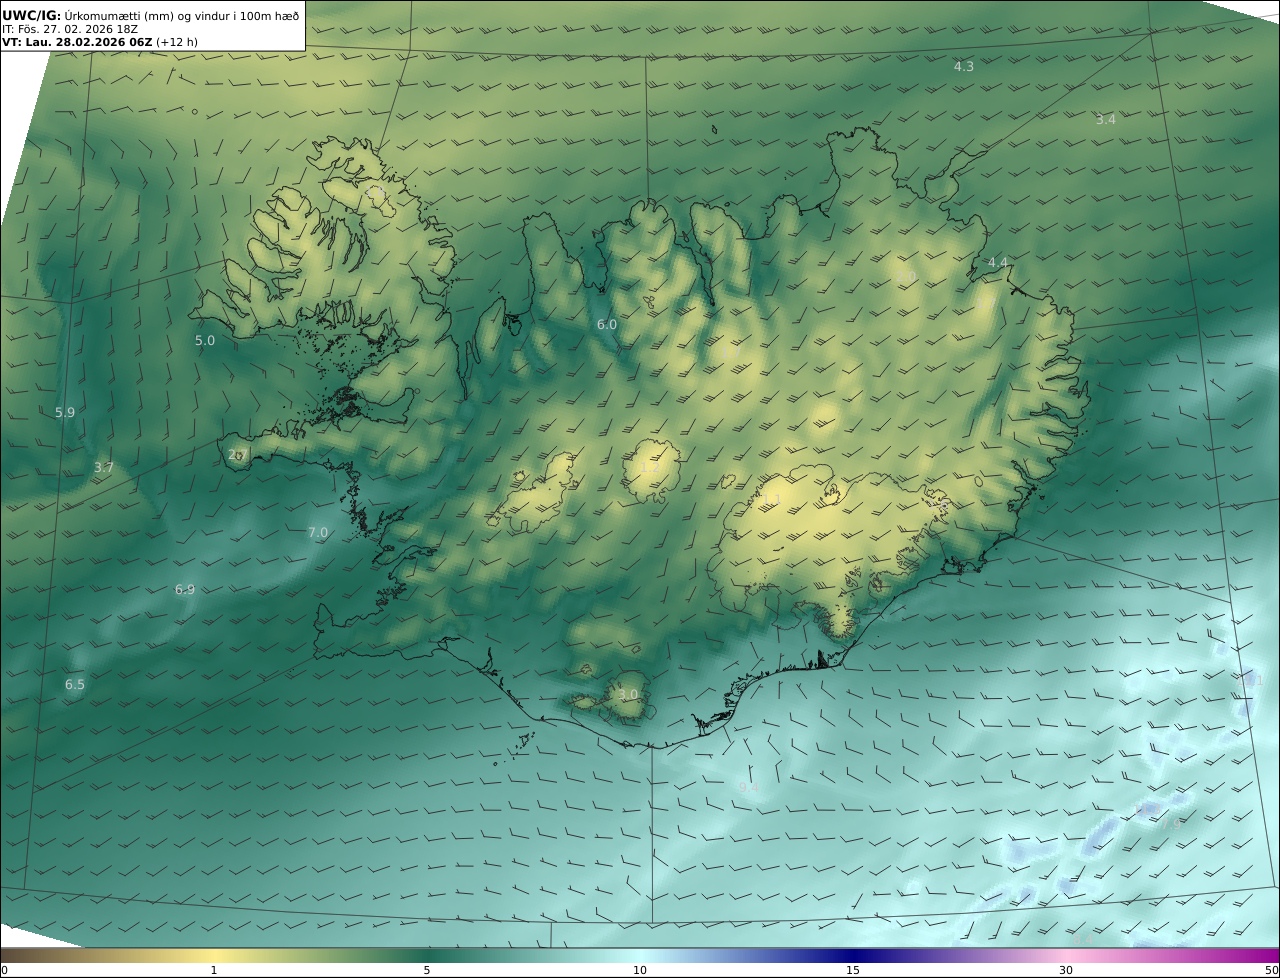Click the 3.0 value on the southern glacier
This screenshot has width=1280, height=978.
[x=627, y=695]
